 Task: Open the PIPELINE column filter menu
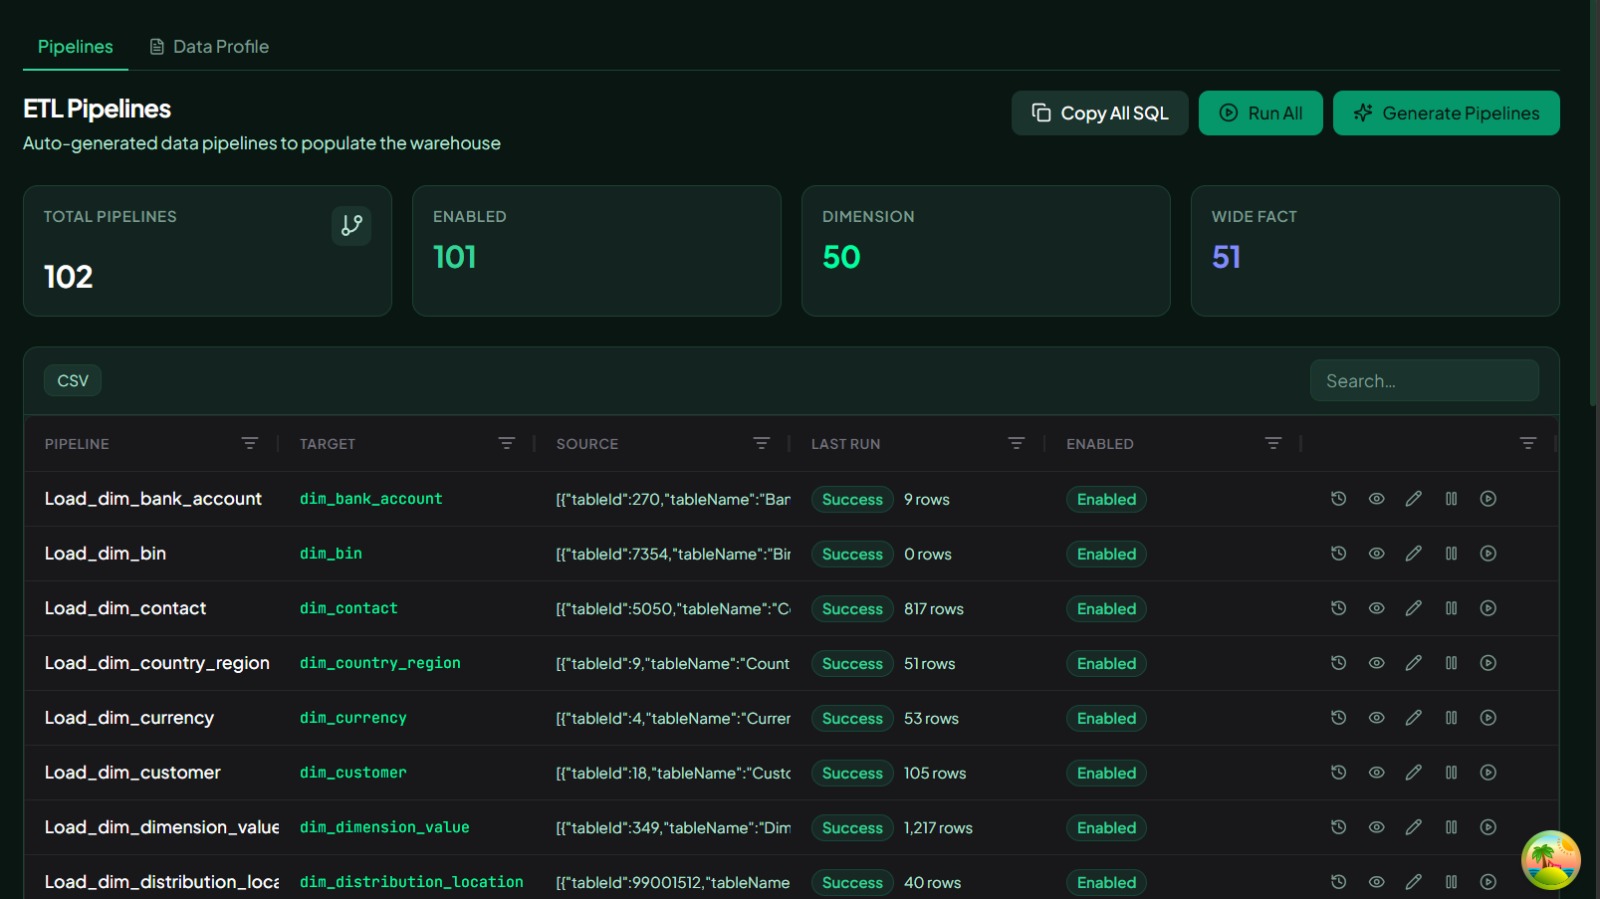[x=250, y=443]
